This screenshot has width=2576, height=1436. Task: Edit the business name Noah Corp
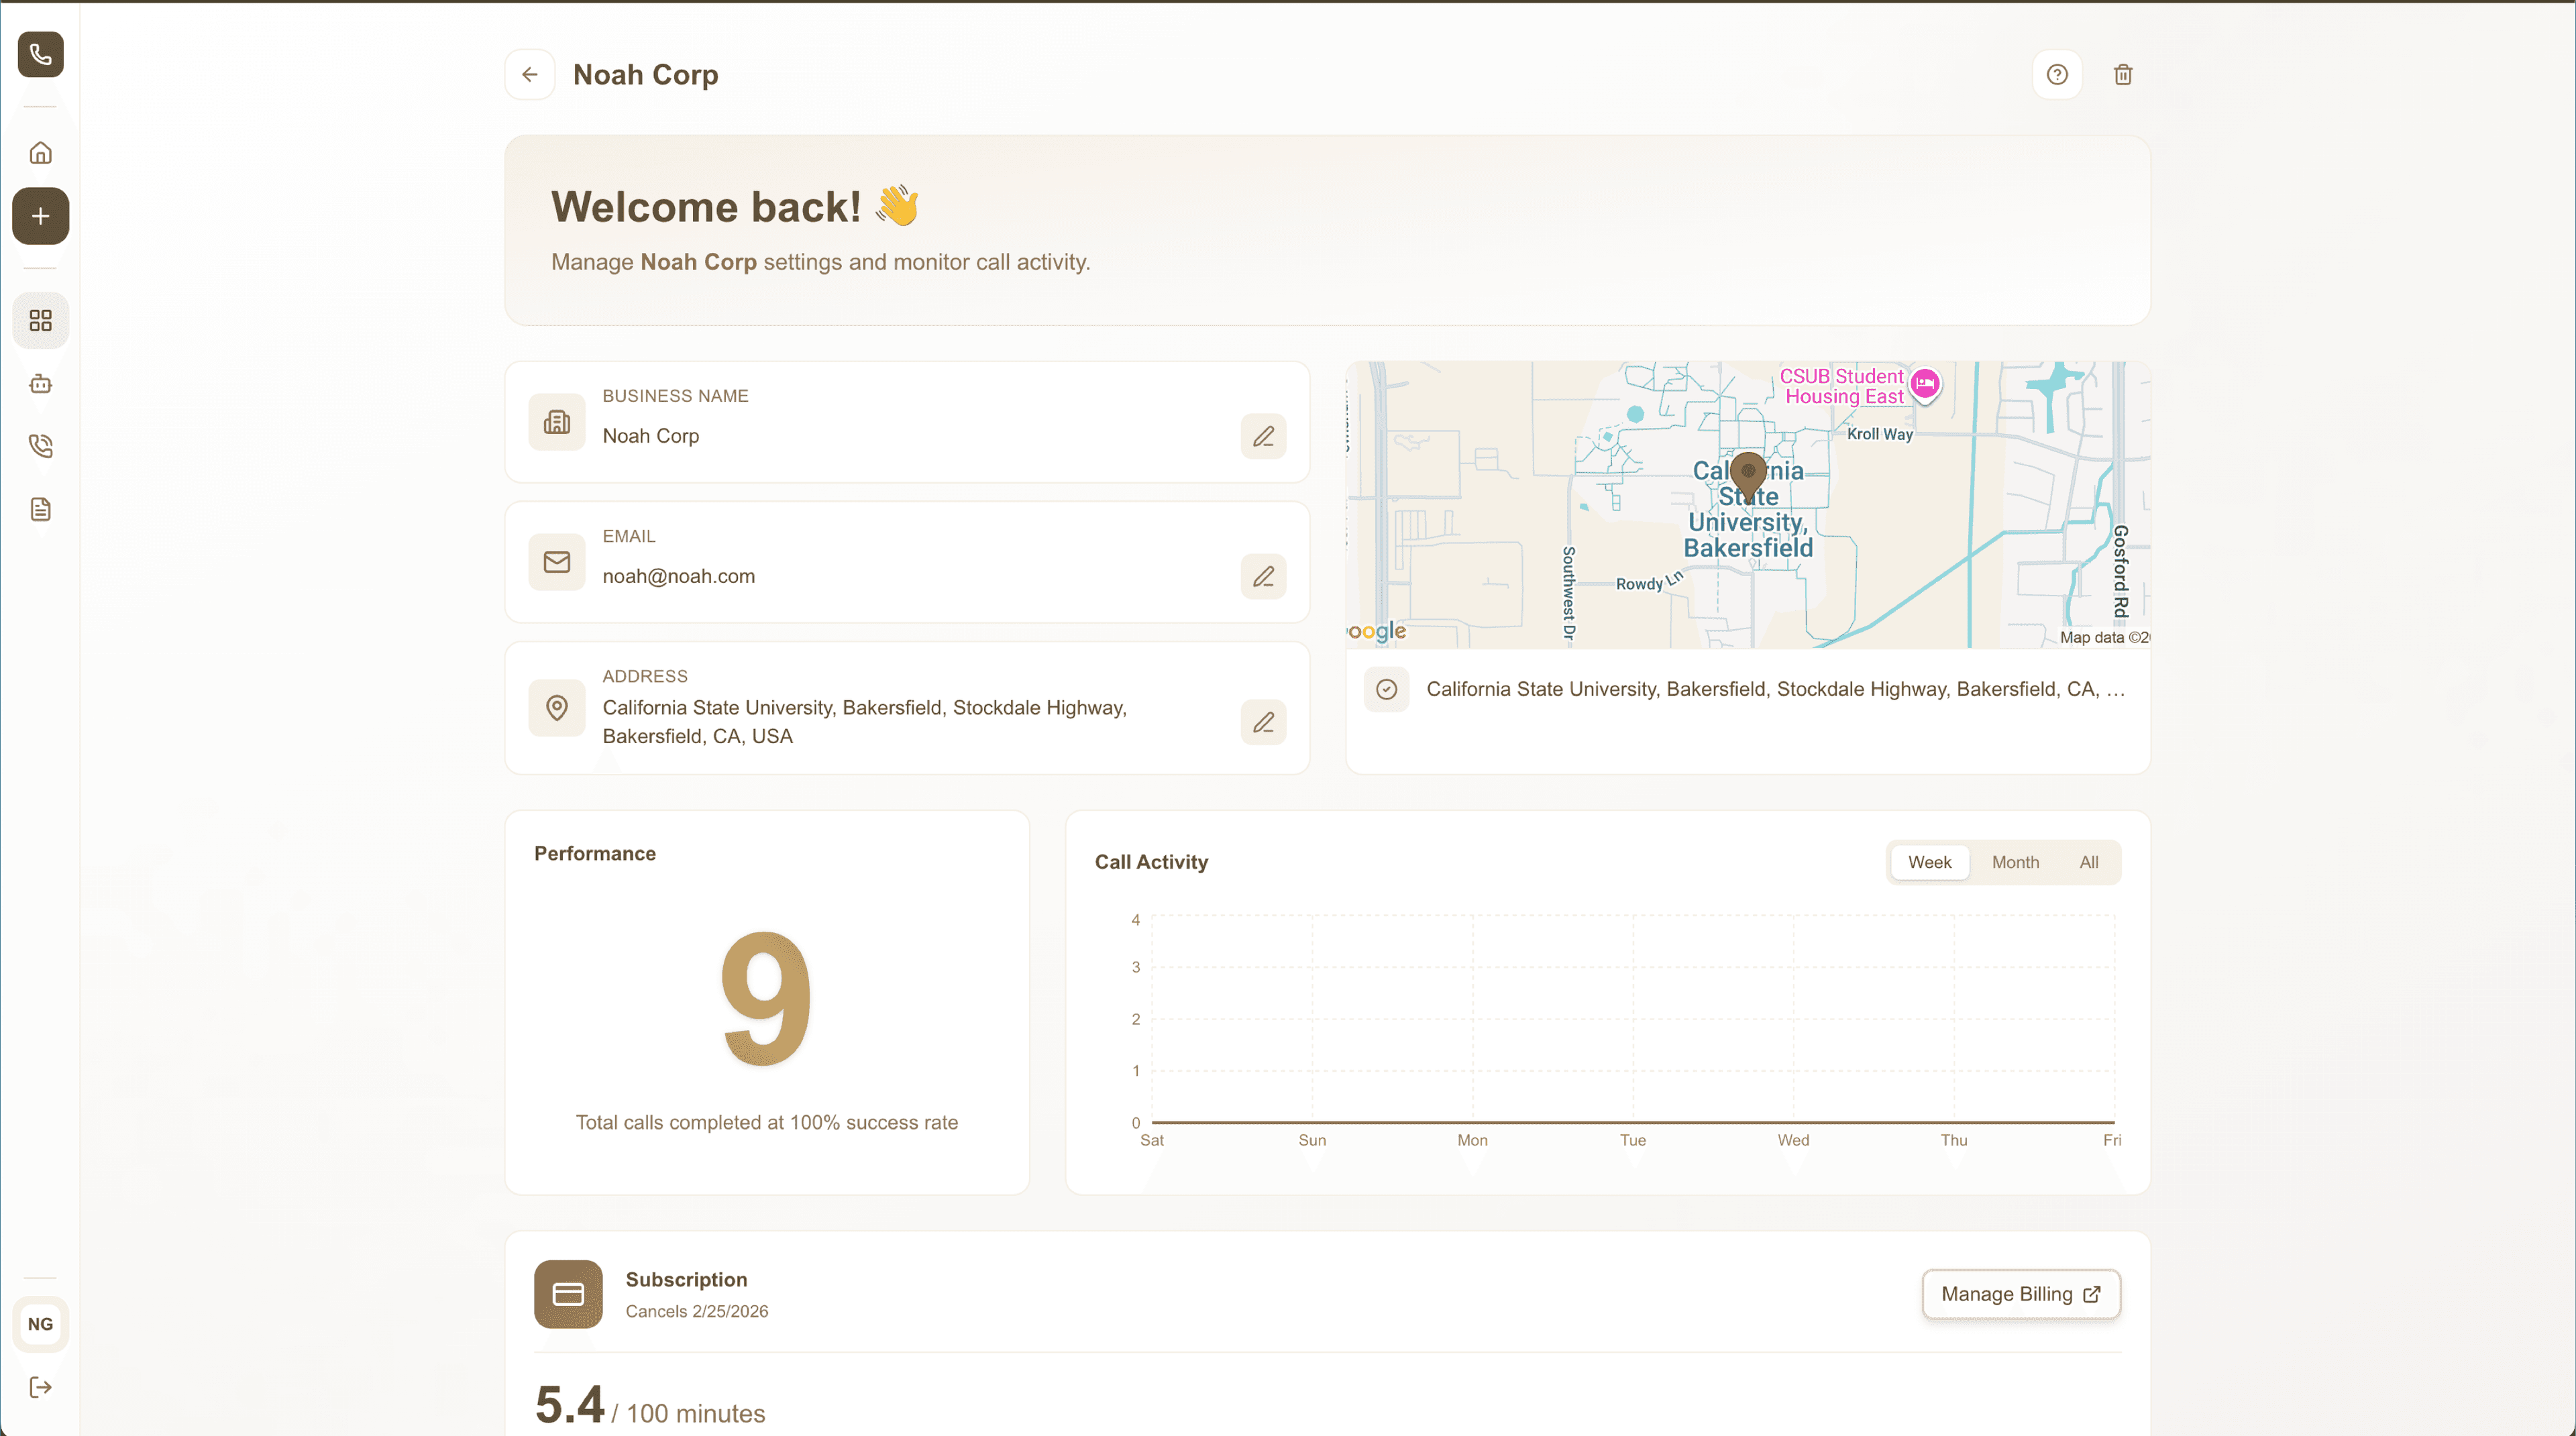[x=1263, y=436]
